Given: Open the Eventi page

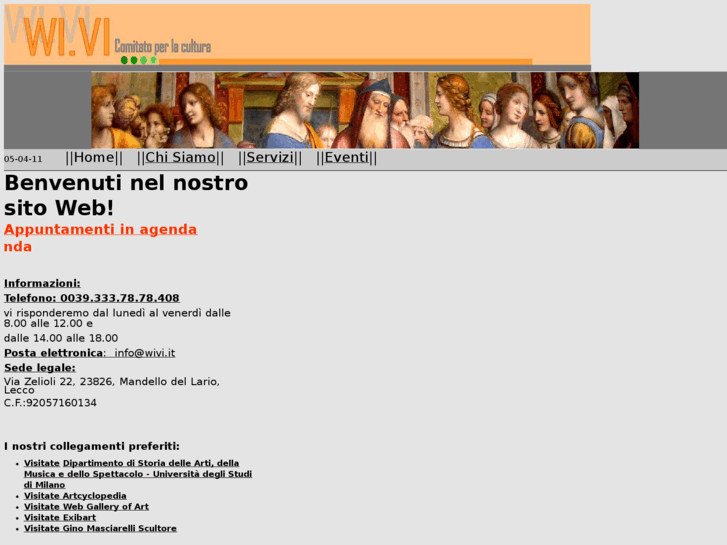Looking at the screenshot, I should 346,158.
